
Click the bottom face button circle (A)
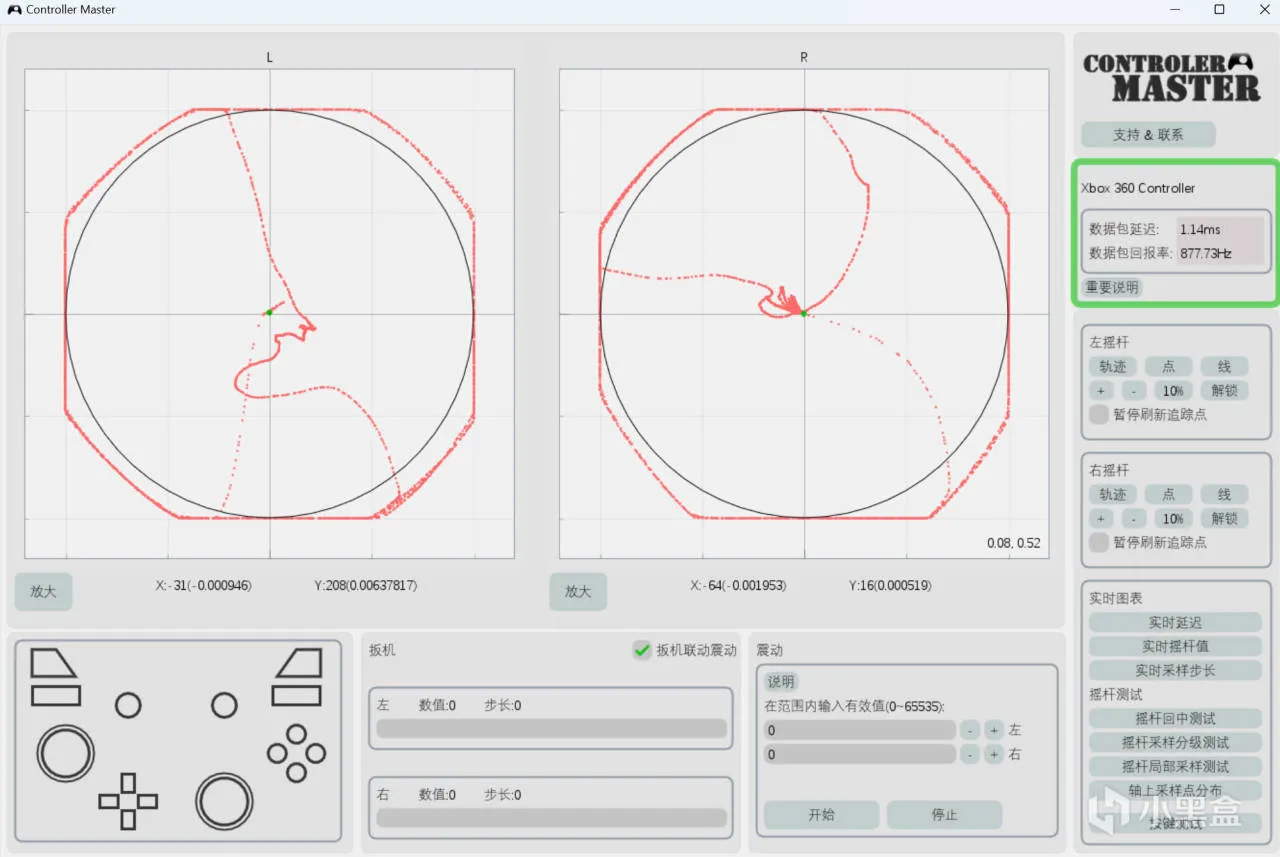click(x=296, y=772)
